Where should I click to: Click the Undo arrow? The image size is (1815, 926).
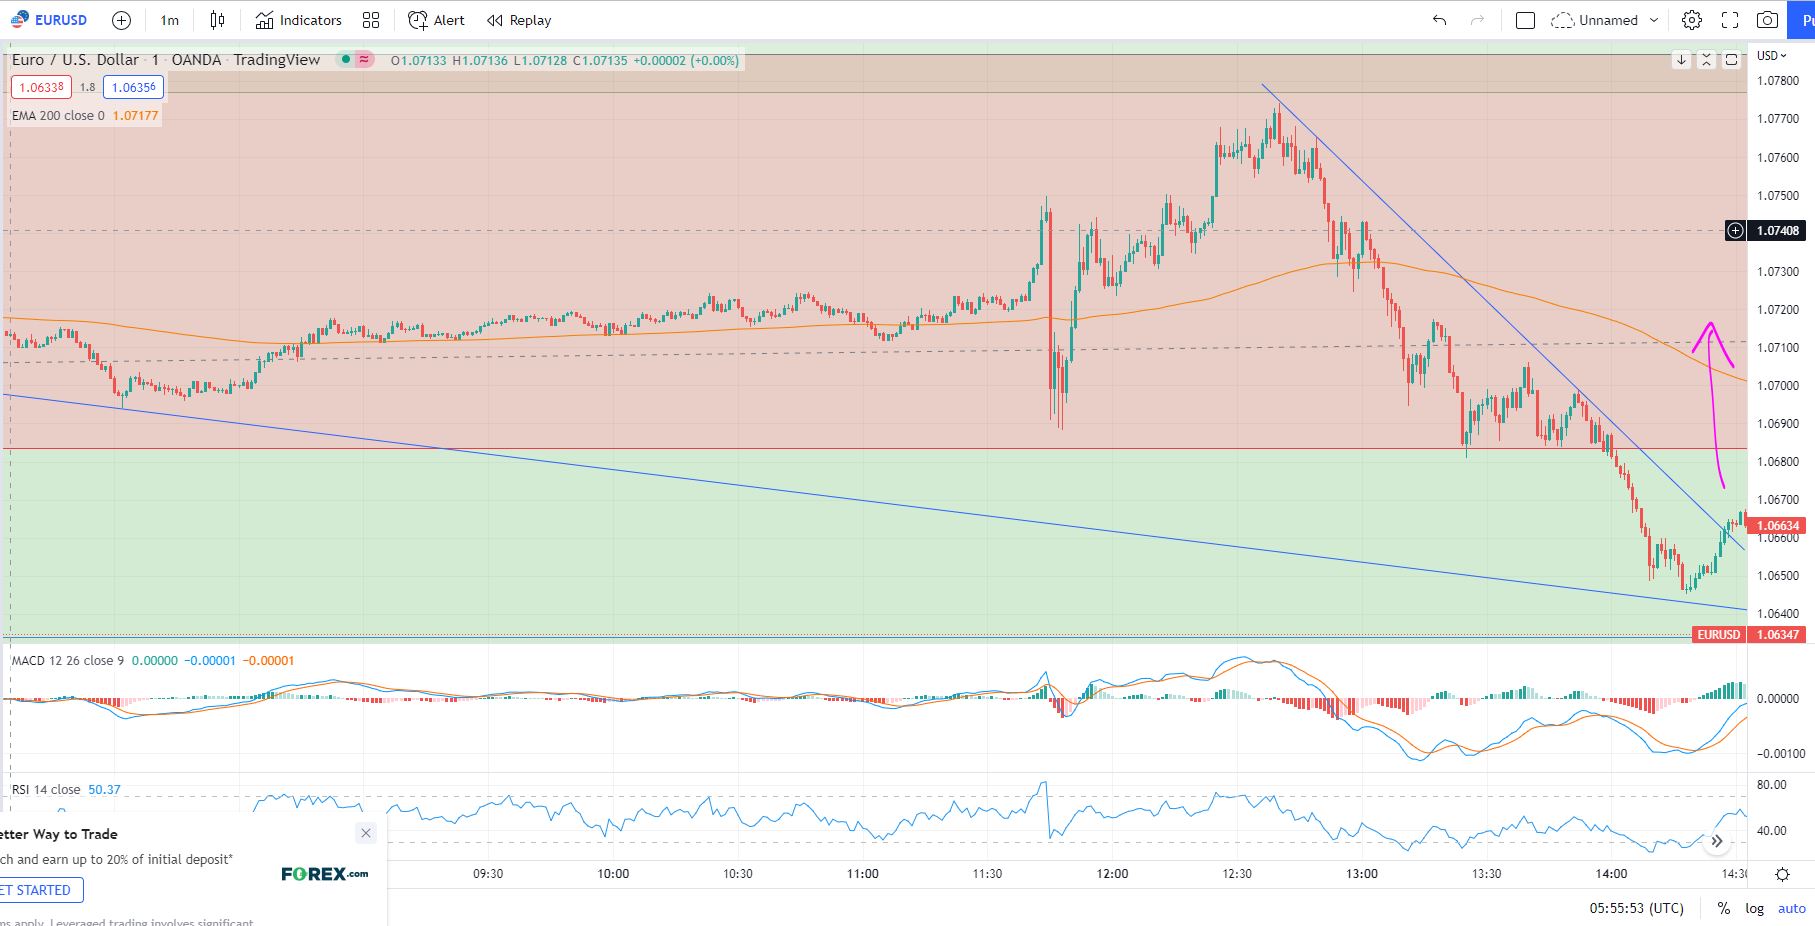(x=1440, y=20)
